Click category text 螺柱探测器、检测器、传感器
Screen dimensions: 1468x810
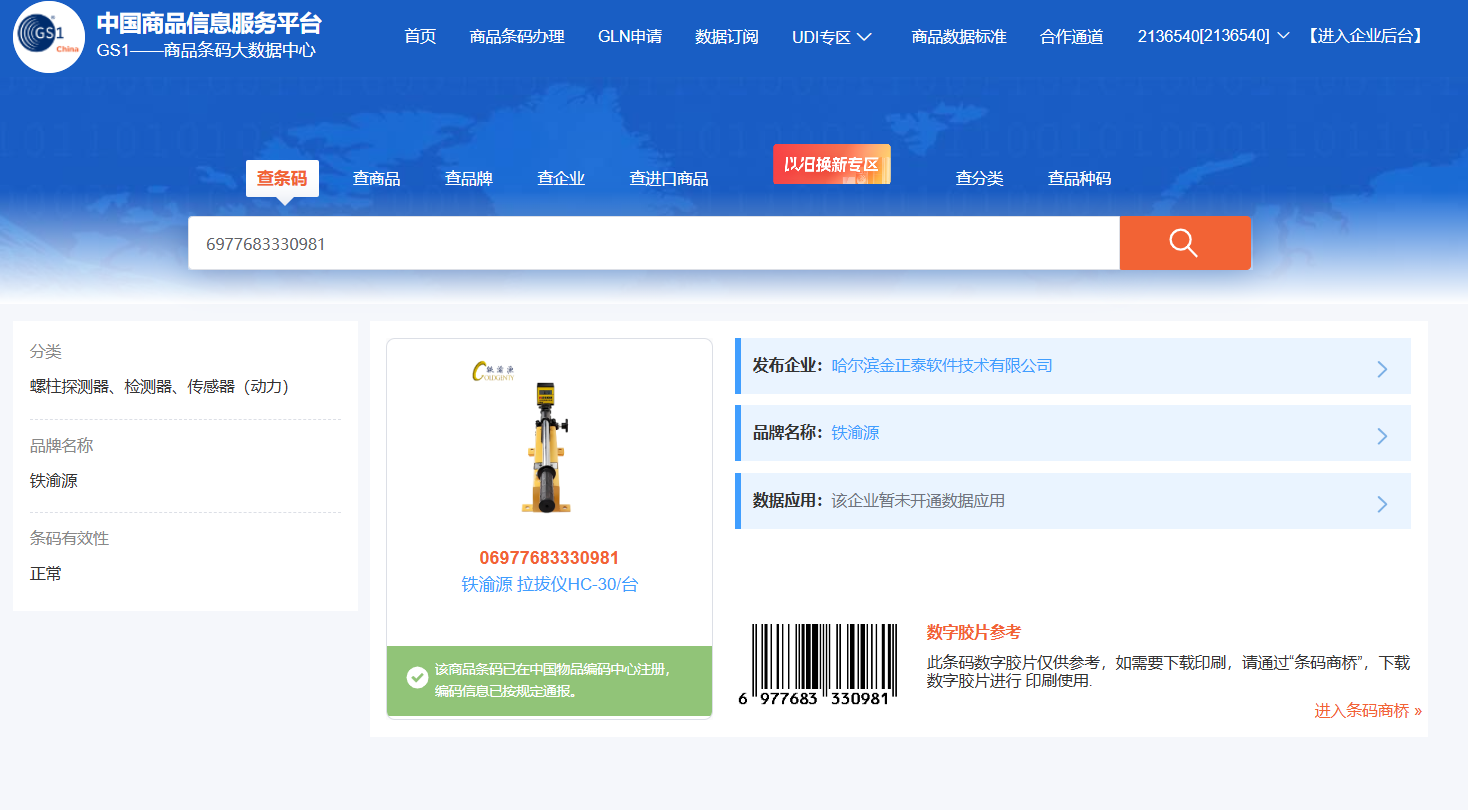coord(160,386)
